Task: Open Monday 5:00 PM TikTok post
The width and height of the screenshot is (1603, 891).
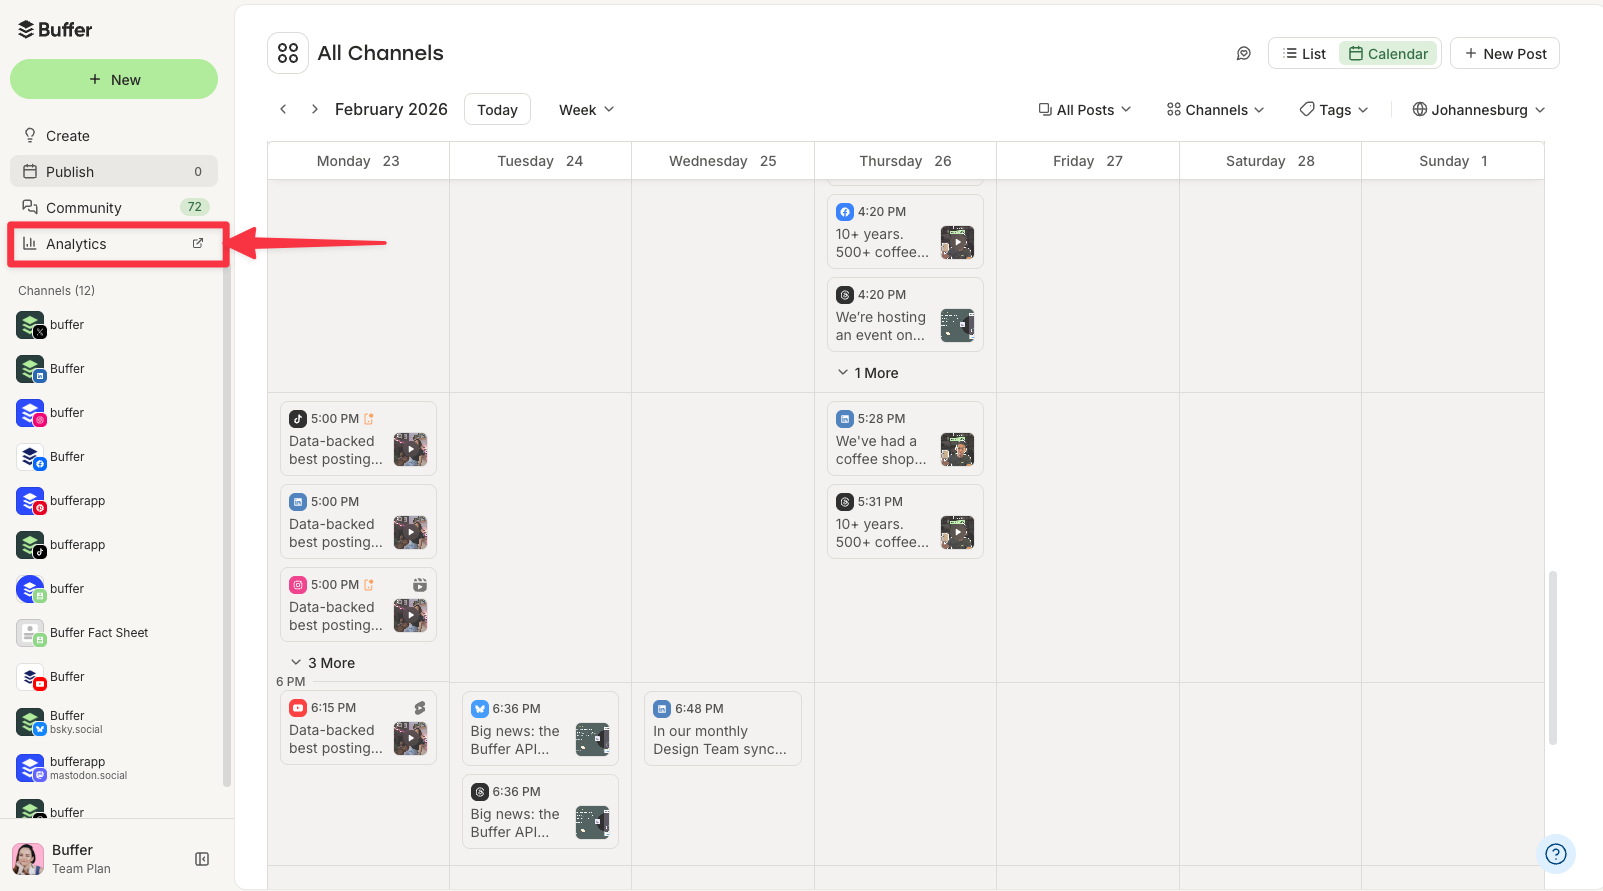Action: (358, 439)
